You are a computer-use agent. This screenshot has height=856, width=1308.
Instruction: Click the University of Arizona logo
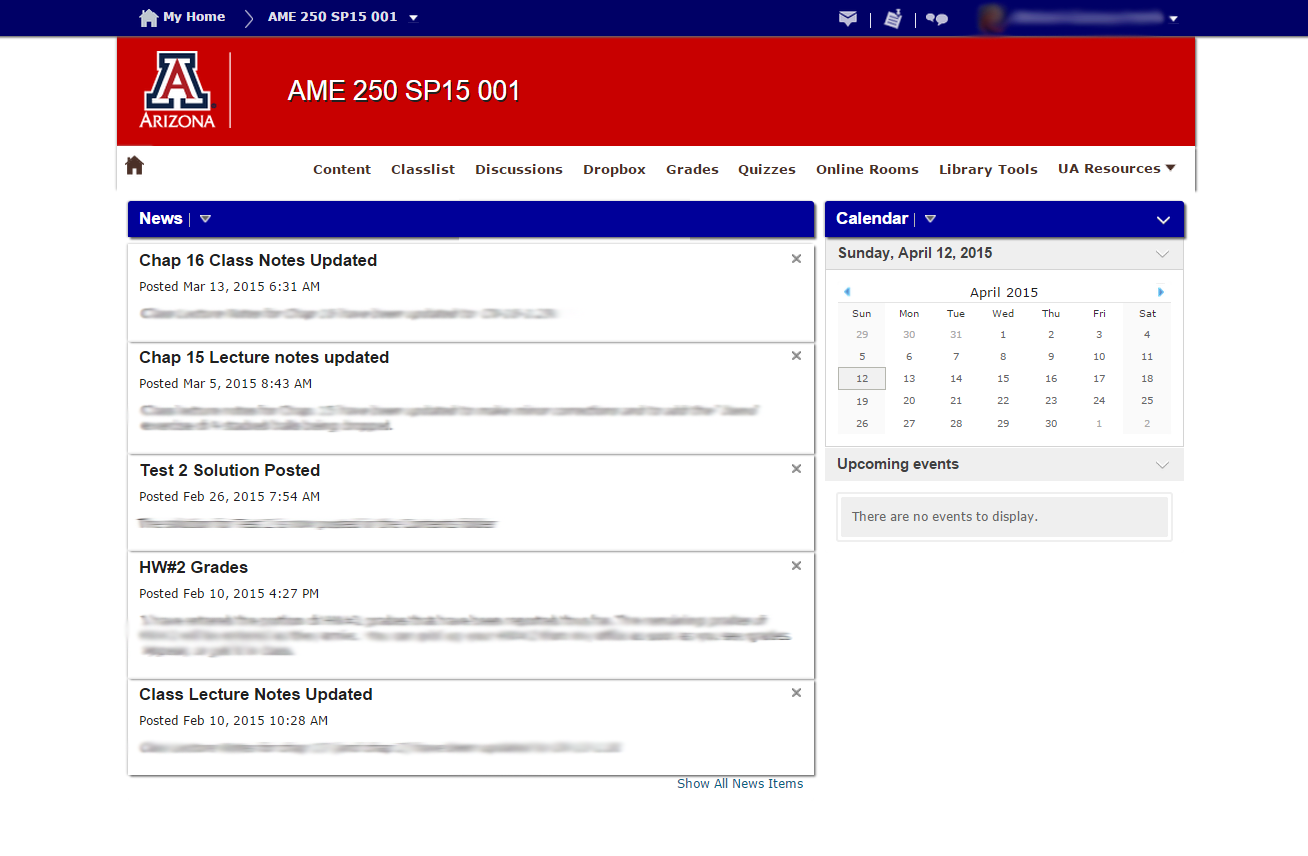pyautogui.click(x=177, y=91)
